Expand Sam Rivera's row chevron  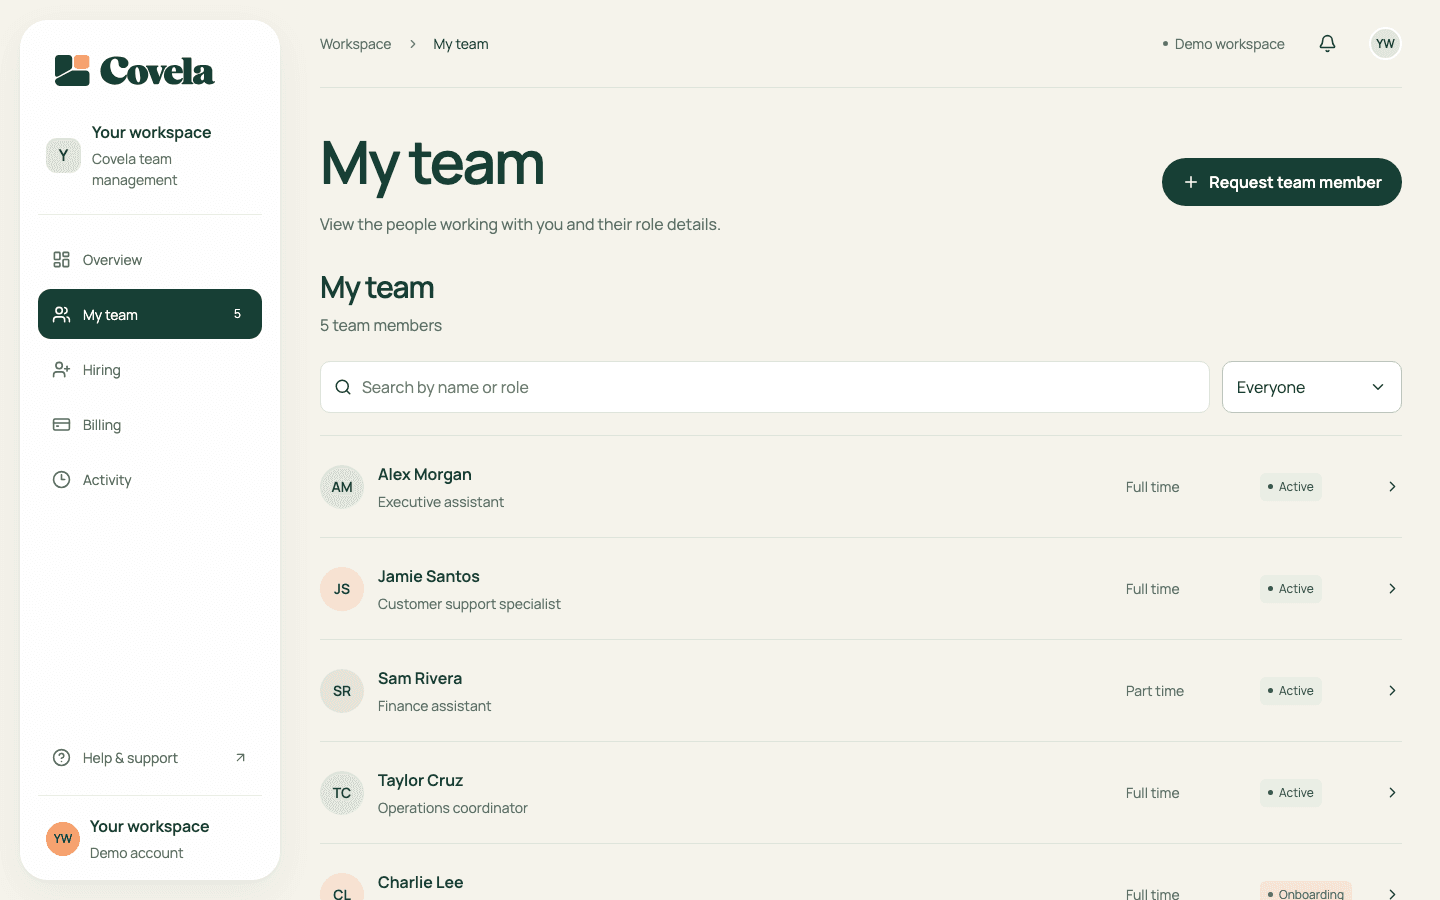pos(1392,691)
